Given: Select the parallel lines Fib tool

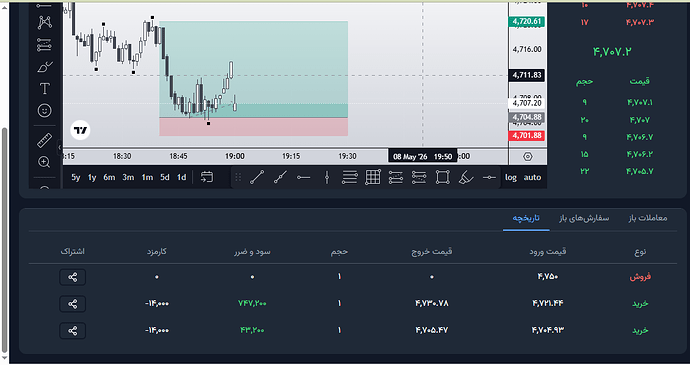Looking at the screenshot, I should (350, 177).
